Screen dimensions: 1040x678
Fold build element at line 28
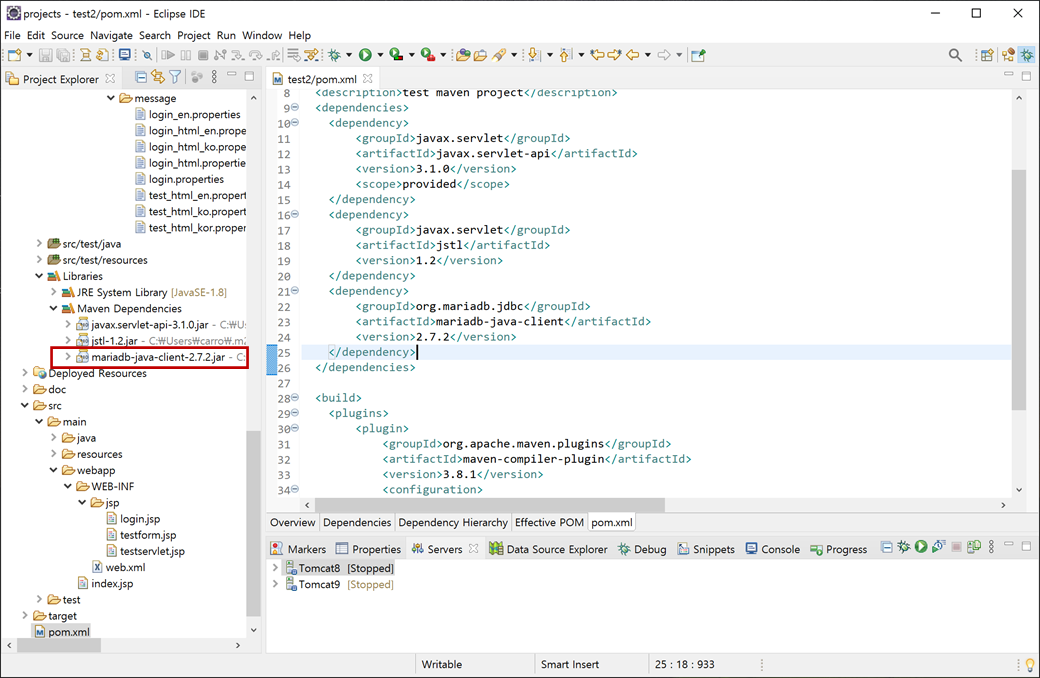tap(295, 397)
